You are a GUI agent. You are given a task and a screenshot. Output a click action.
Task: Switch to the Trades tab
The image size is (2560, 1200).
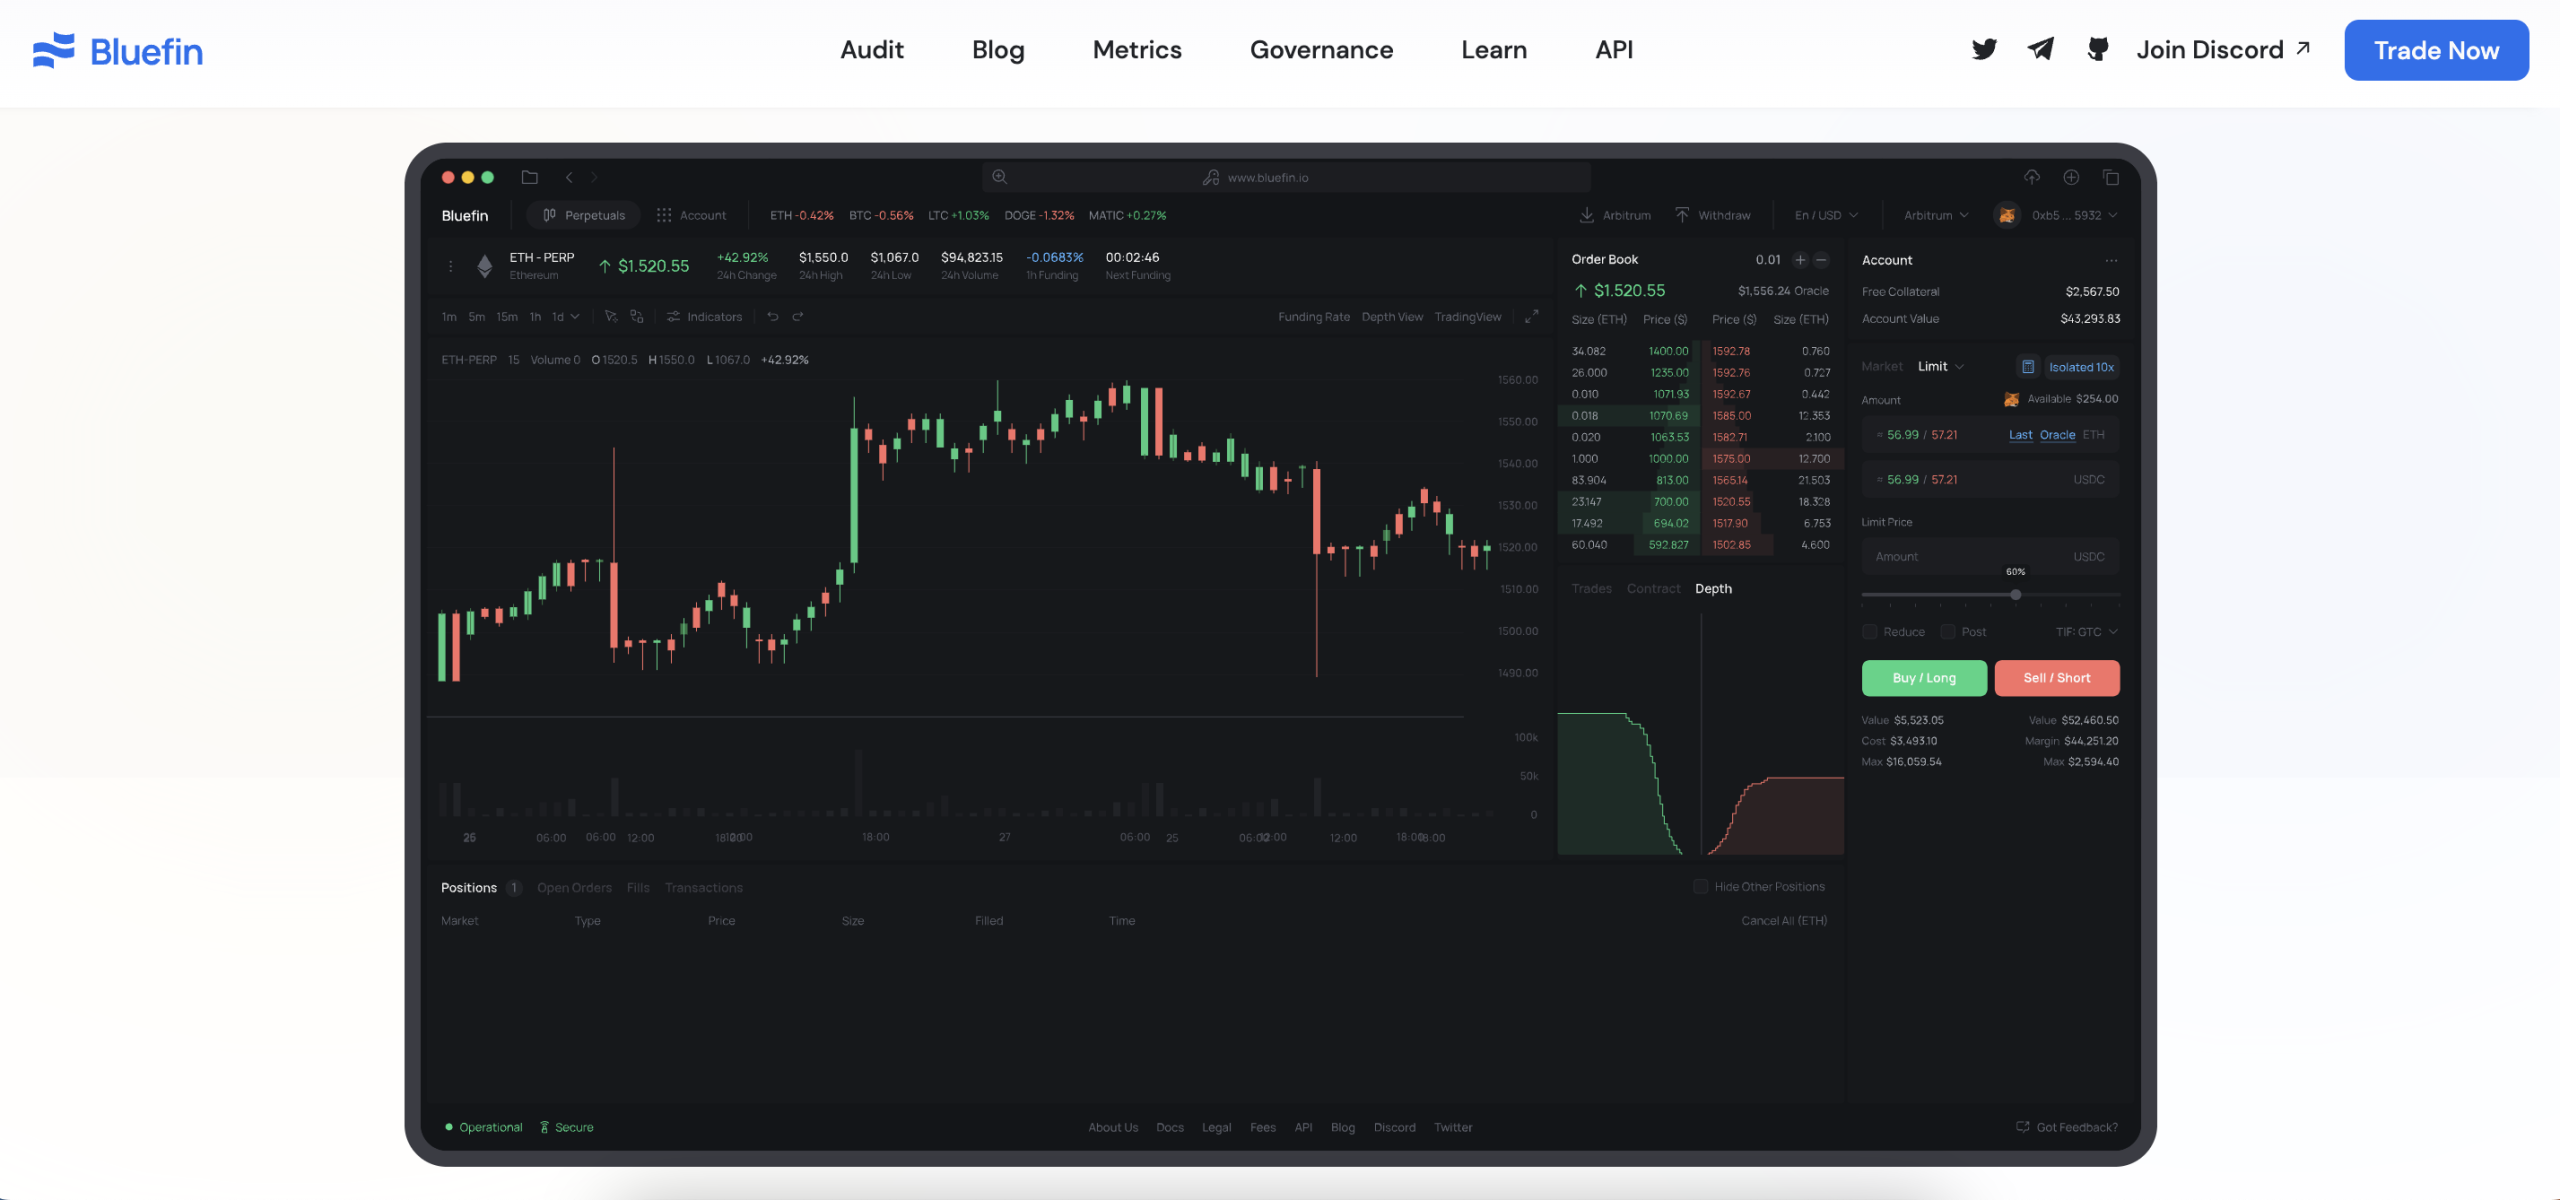pyautogui.click(x=1591, y=589)
